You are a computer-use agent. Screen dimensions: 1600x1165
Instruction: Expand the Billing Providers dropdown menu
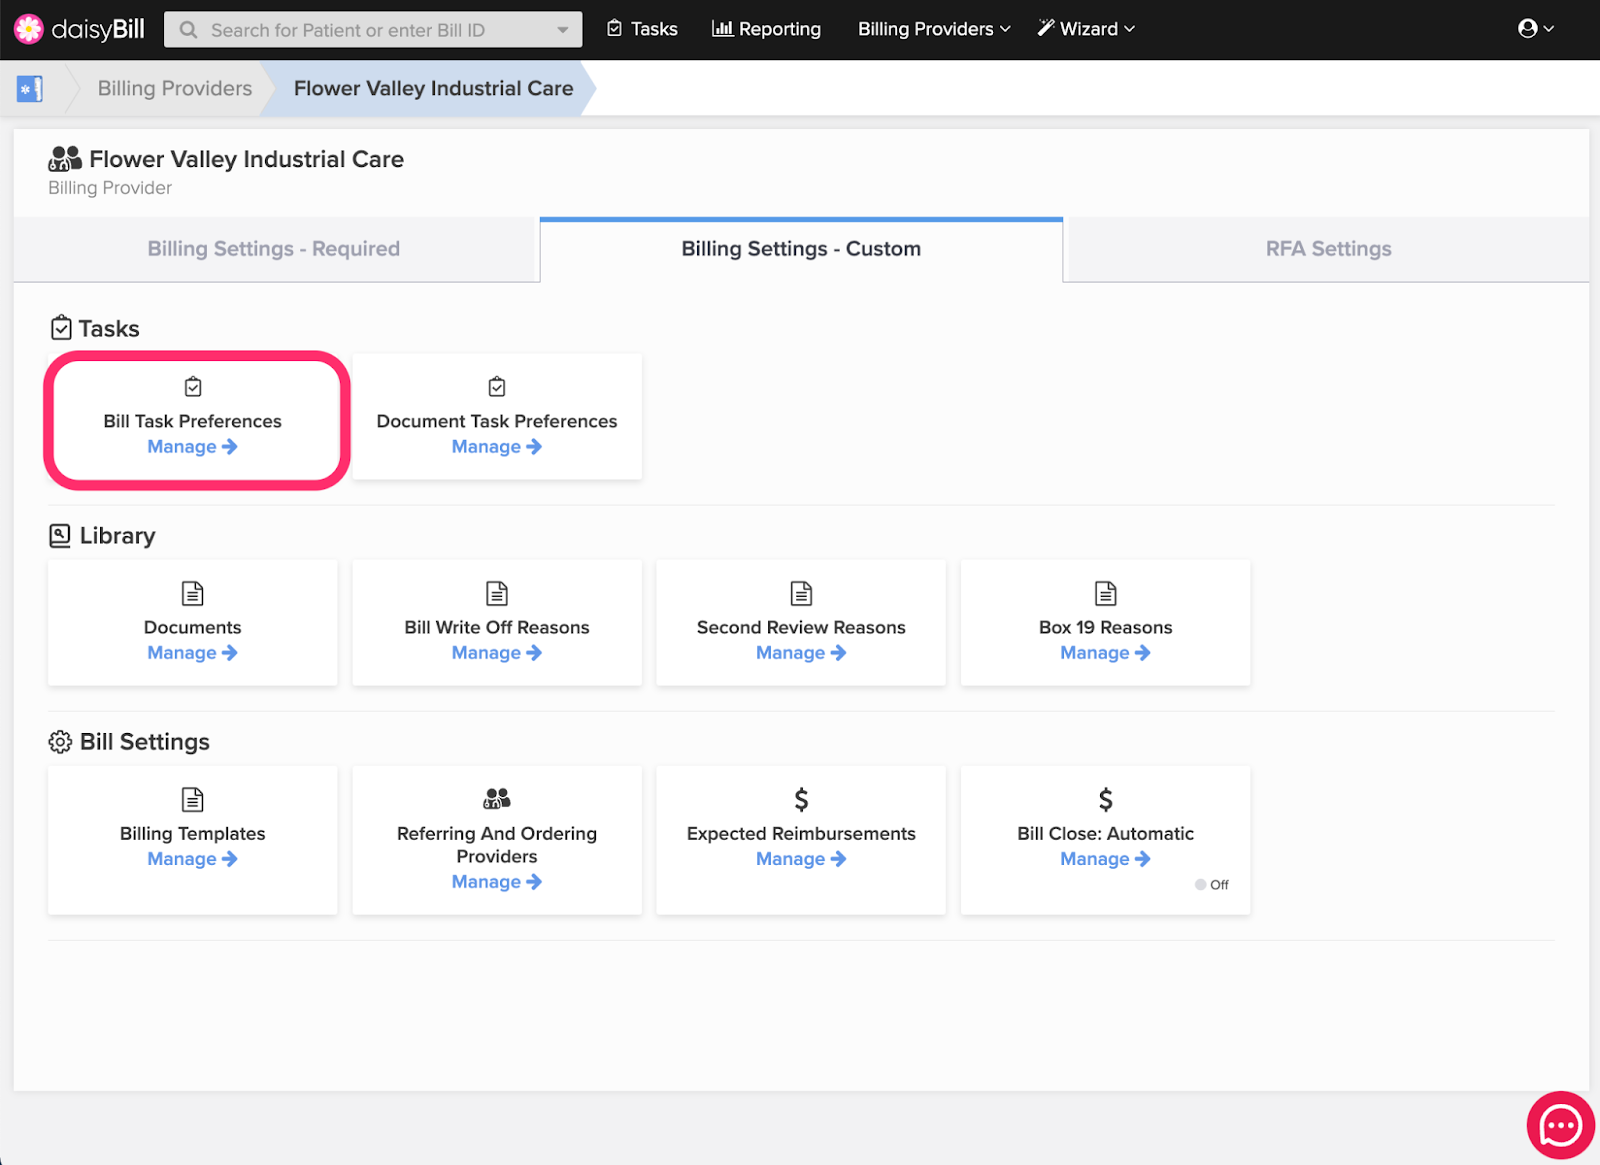tap(934, 29)
